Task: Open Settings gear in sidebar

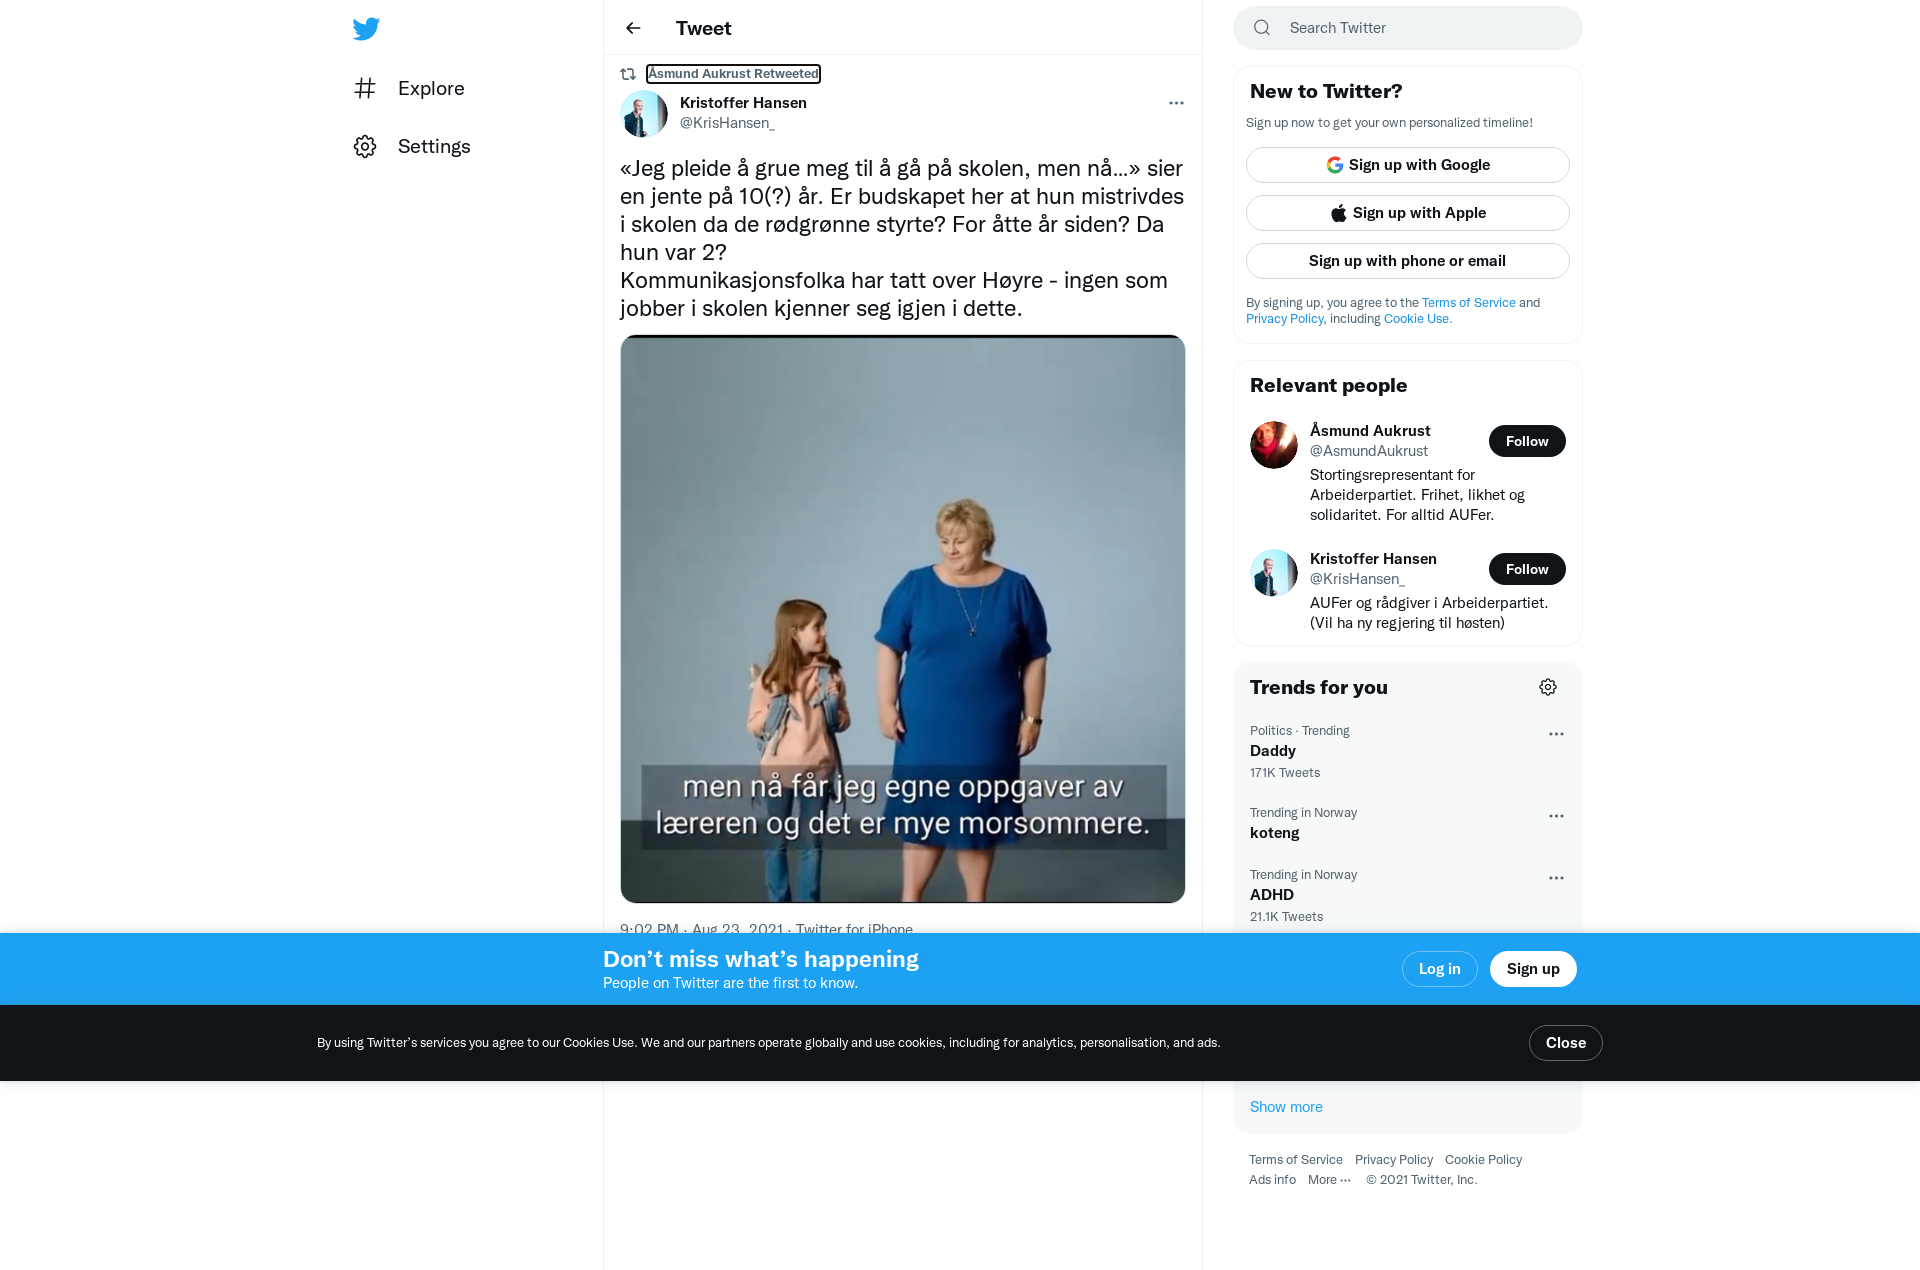Action: (x=365, y=146)
